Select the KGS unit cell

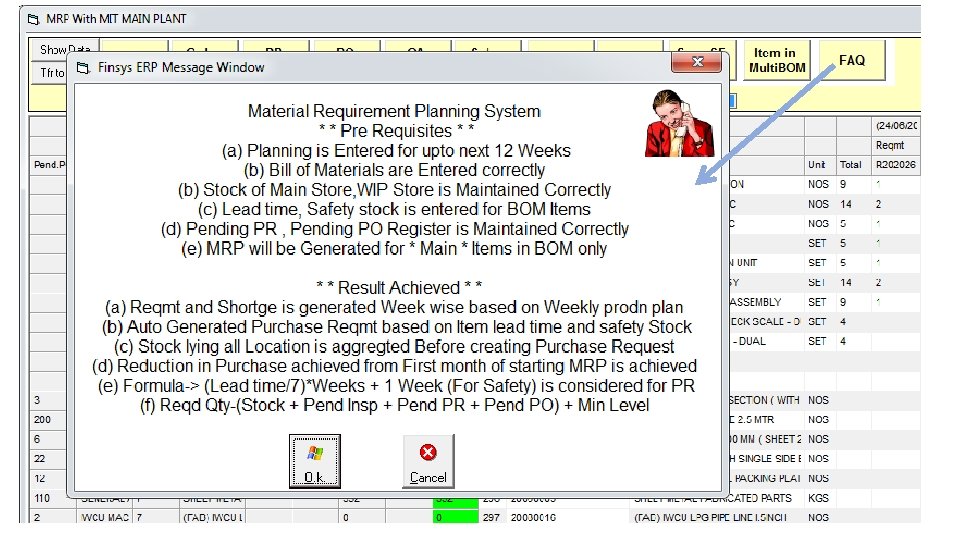click(x=818, y=498)
